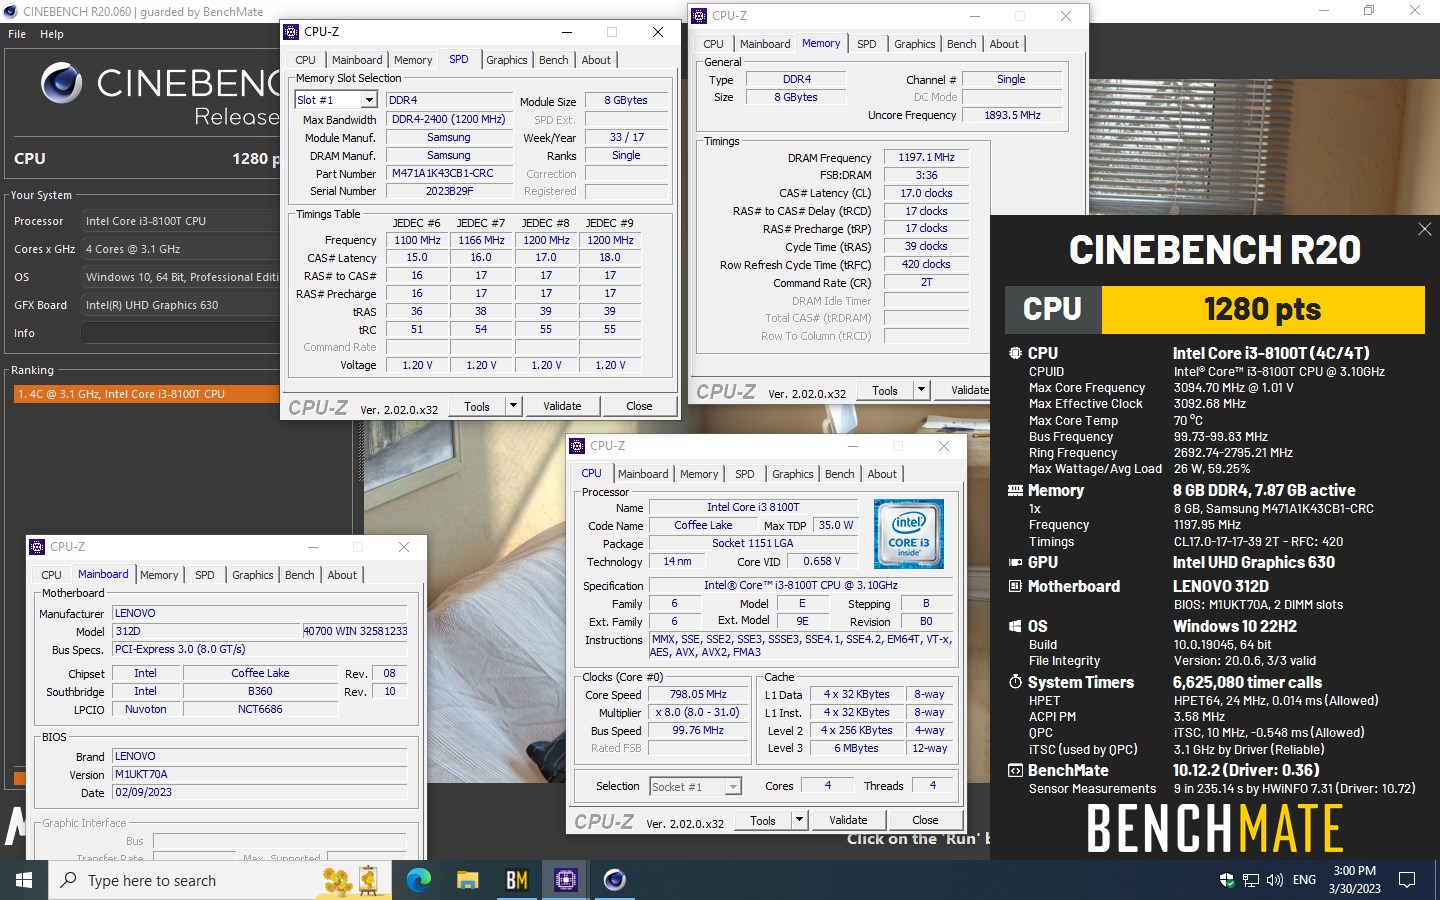Screen dimensions: 1440x900
Task: Open Windows Start menu
Action: point(24,880)
